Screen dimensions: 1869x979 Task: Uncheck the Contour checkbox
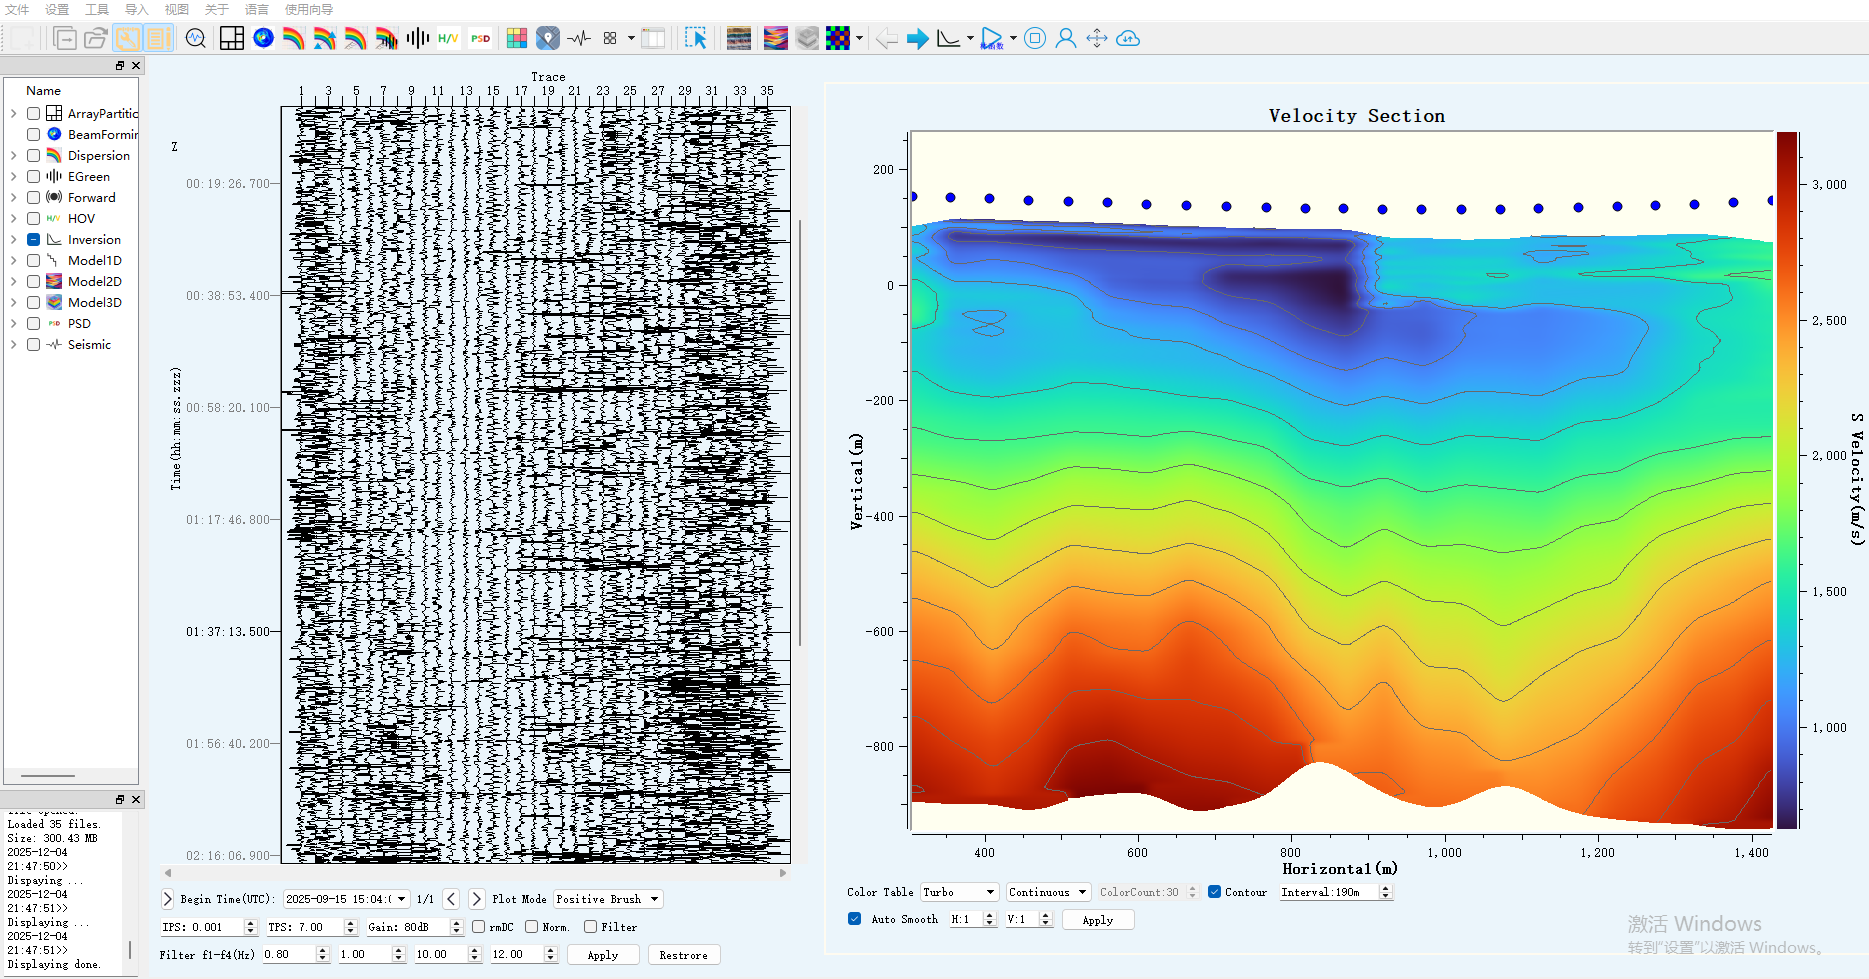tap(1214, 892)
